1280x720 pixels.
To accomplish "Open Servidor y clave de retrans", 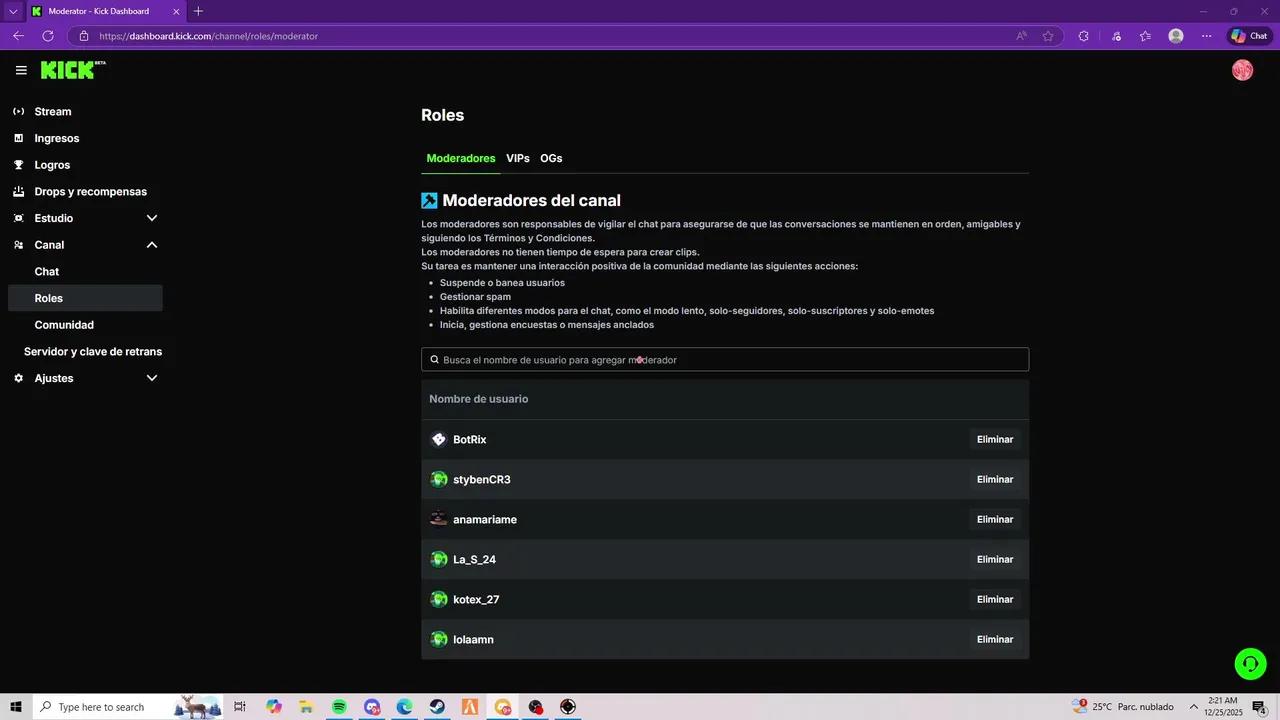I will (93, 351).
